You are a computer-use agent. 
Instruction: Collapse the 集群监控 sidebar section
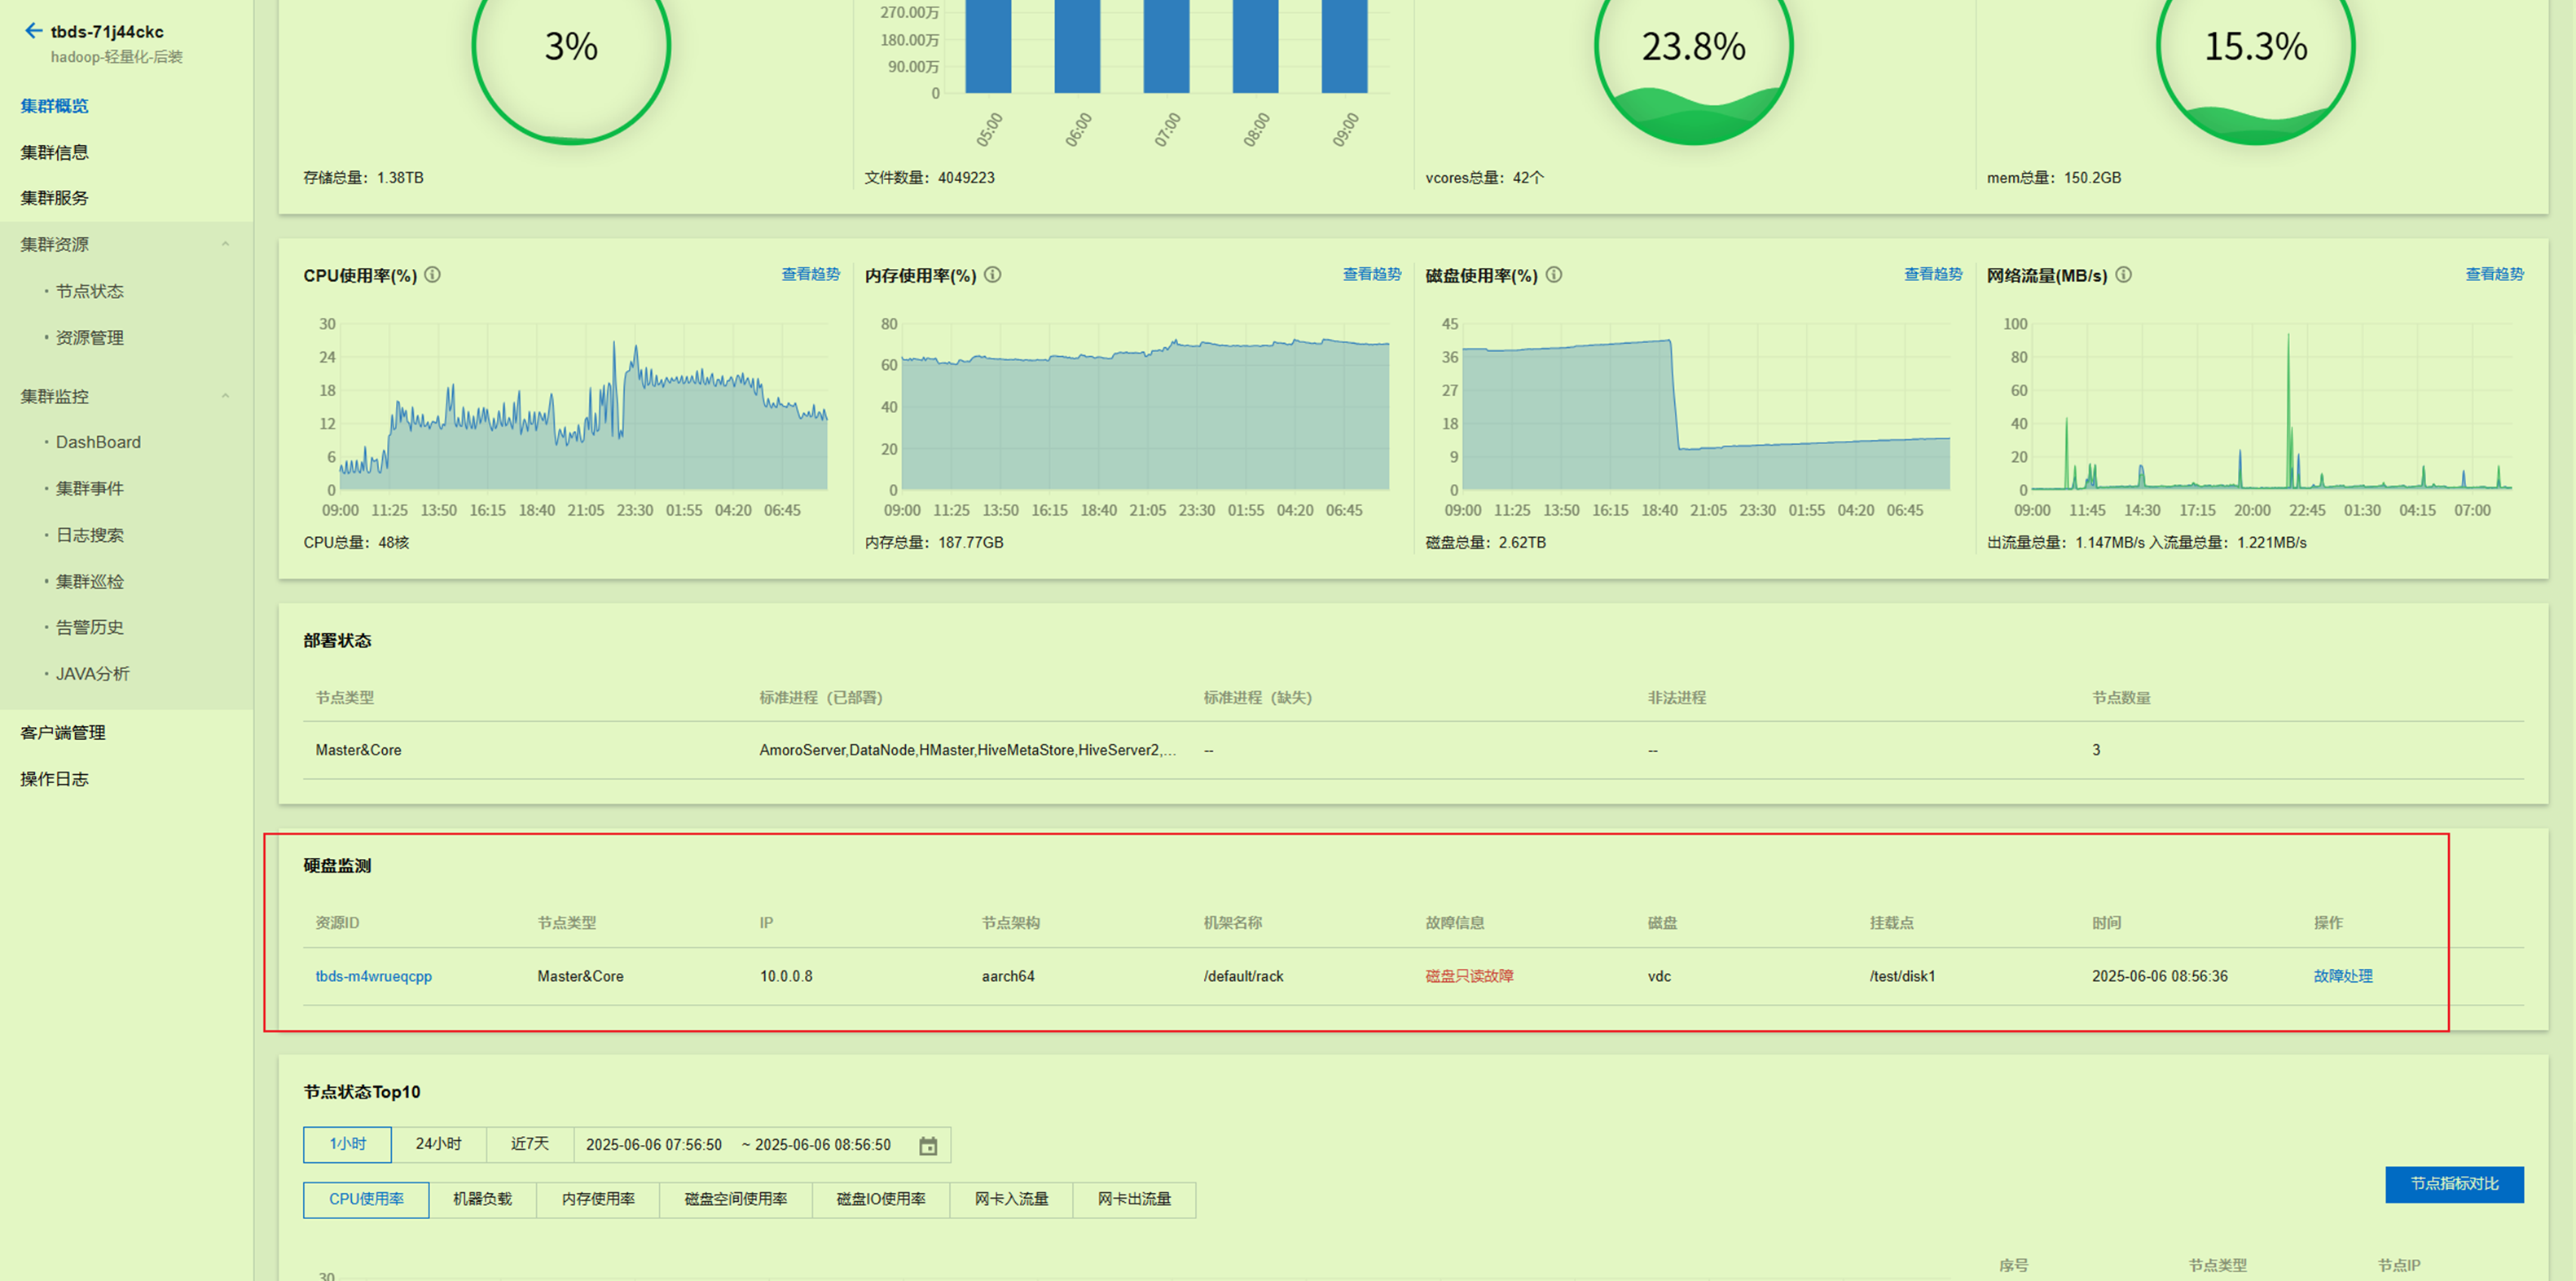click(225, 396)
